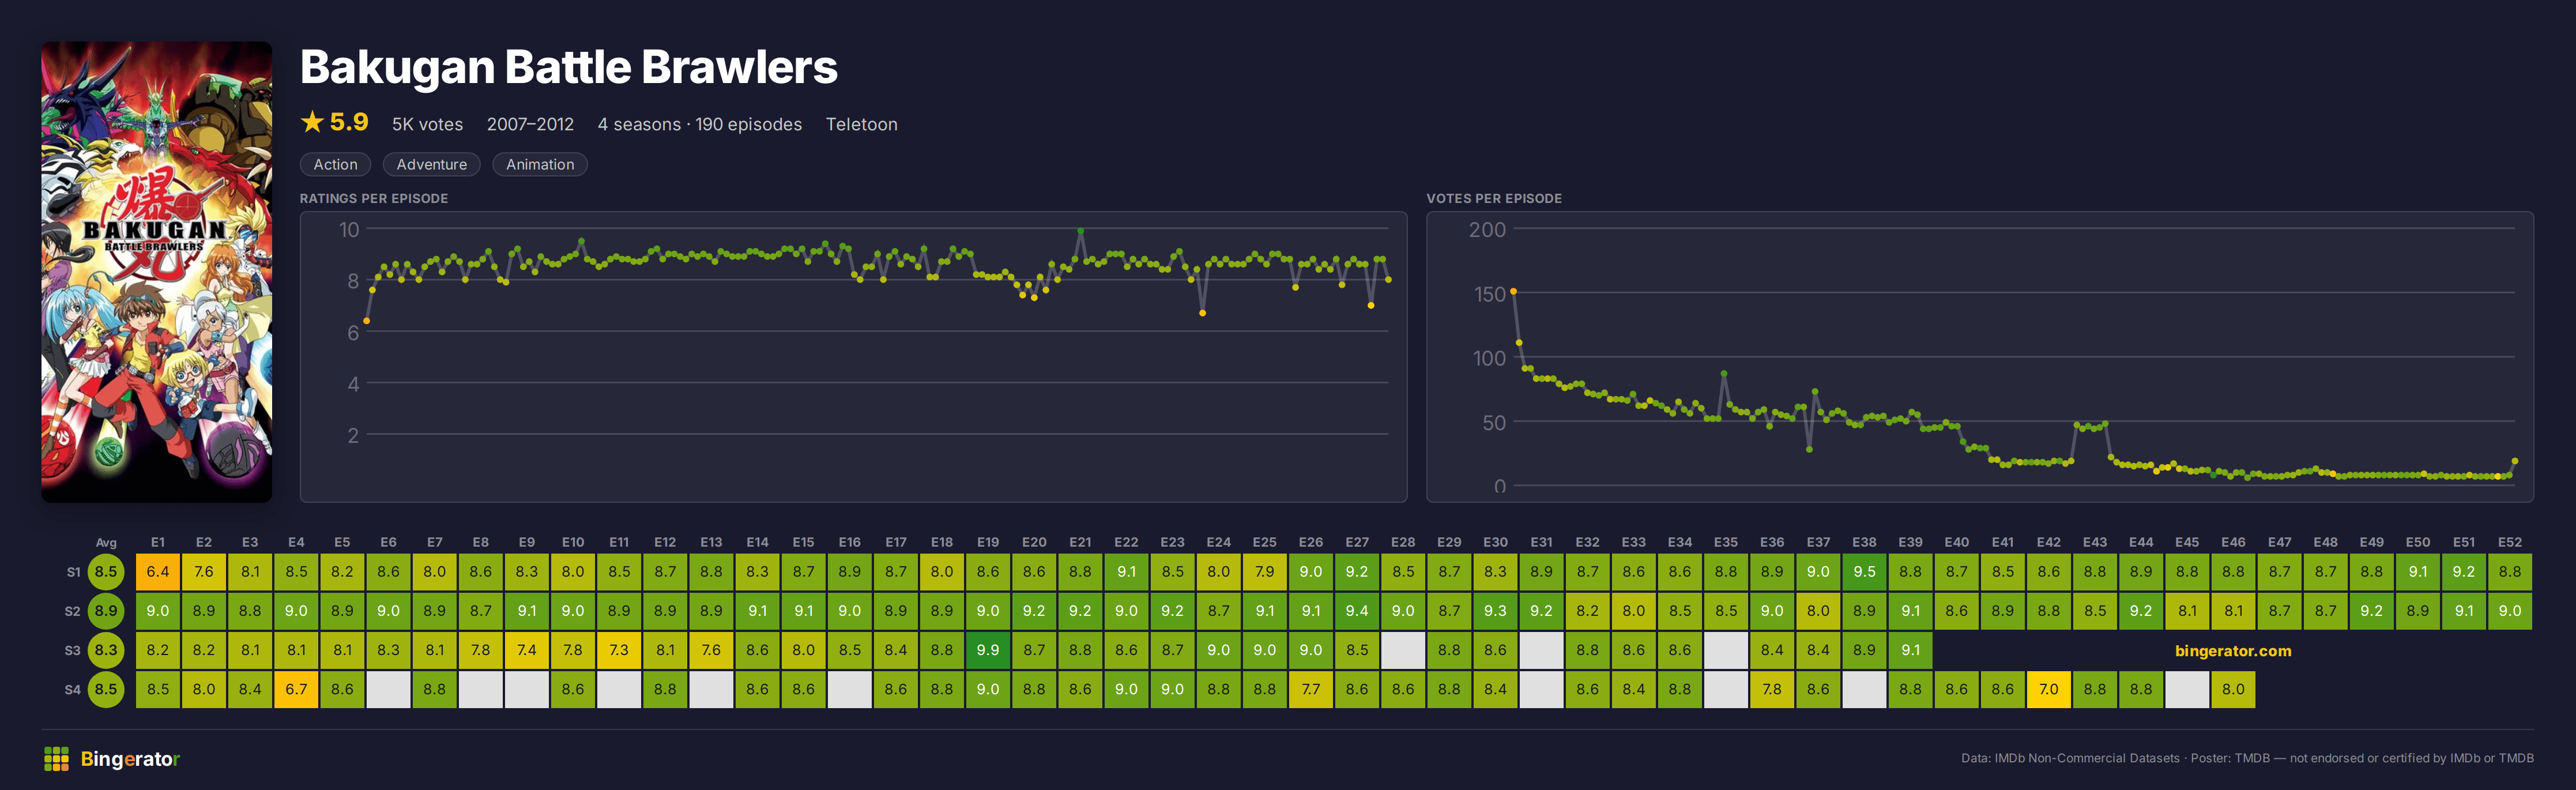2576x790 pixels.
Task: Click first data point in votes chart
Action: pos(1513,291)
